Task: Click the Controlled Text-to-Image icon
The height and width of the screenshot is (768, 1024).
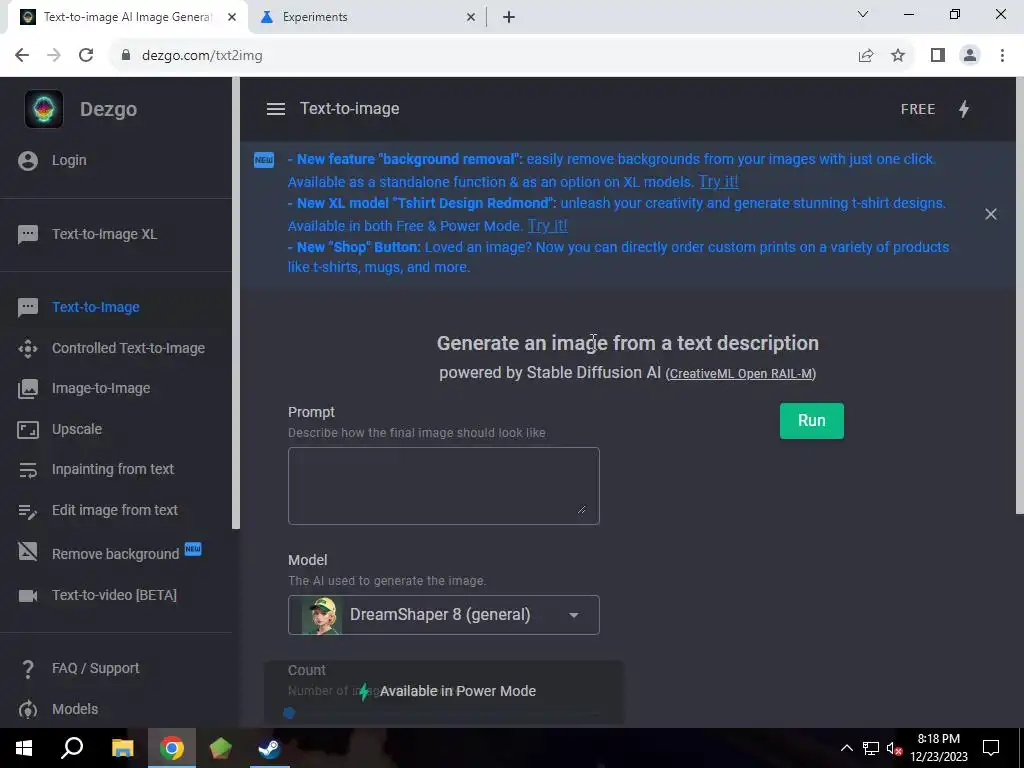Action: (28, 349)
